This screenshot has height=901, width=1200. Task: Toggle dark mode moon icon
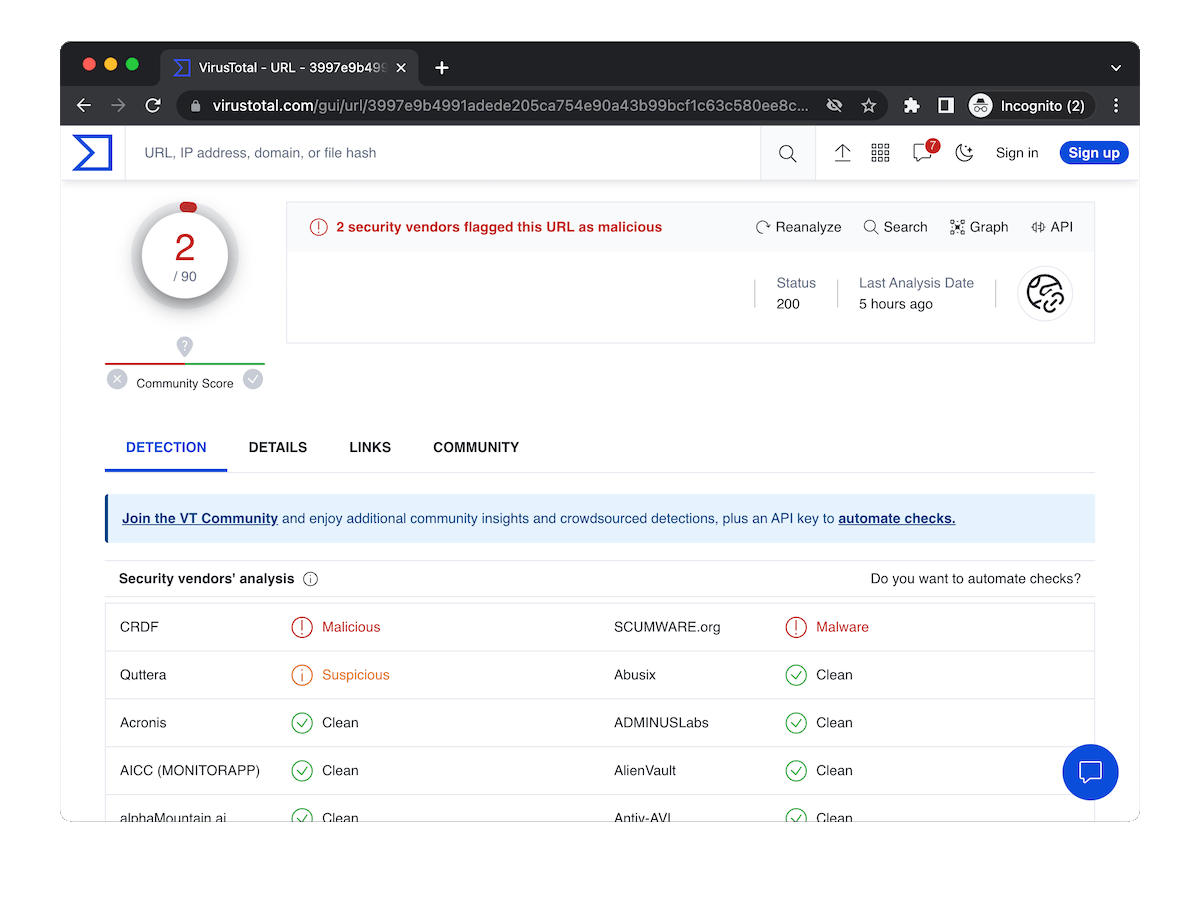pos(964,153)
